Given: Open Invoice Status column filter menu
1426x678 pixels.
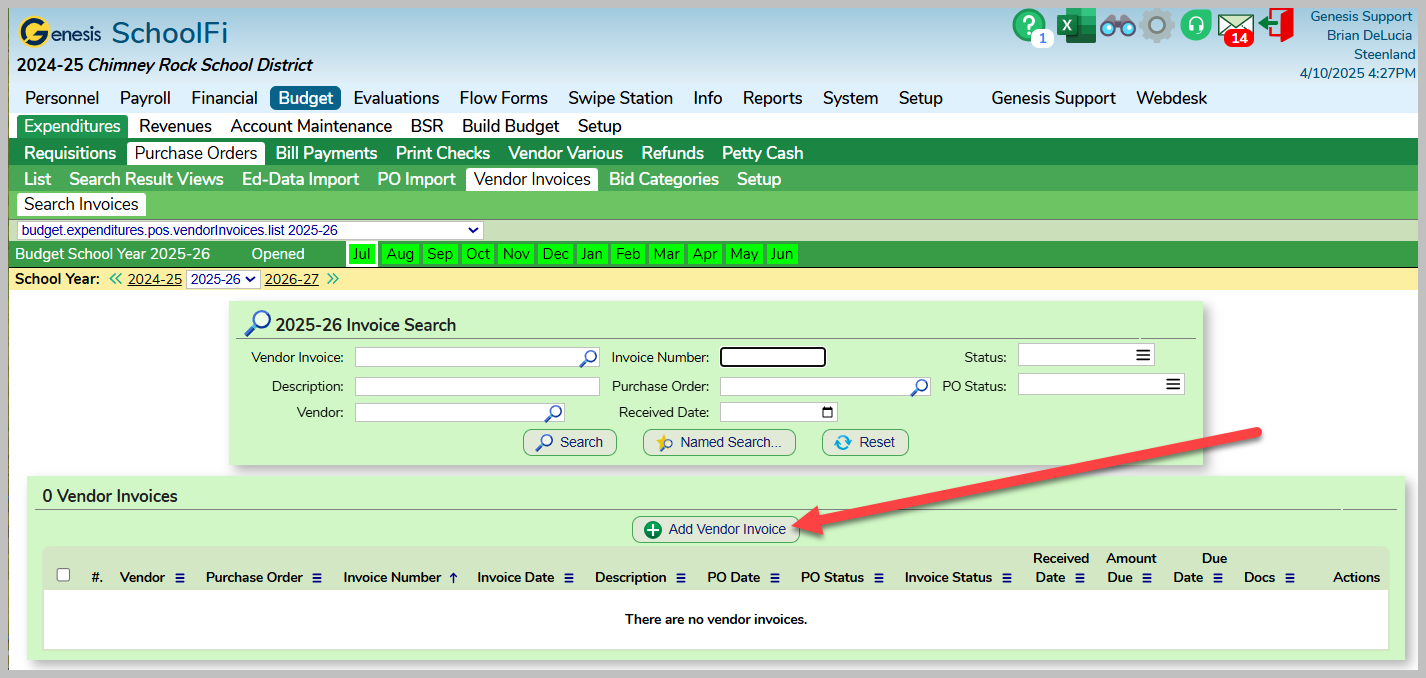Looking at the screenshot, I should (1007, 578).
